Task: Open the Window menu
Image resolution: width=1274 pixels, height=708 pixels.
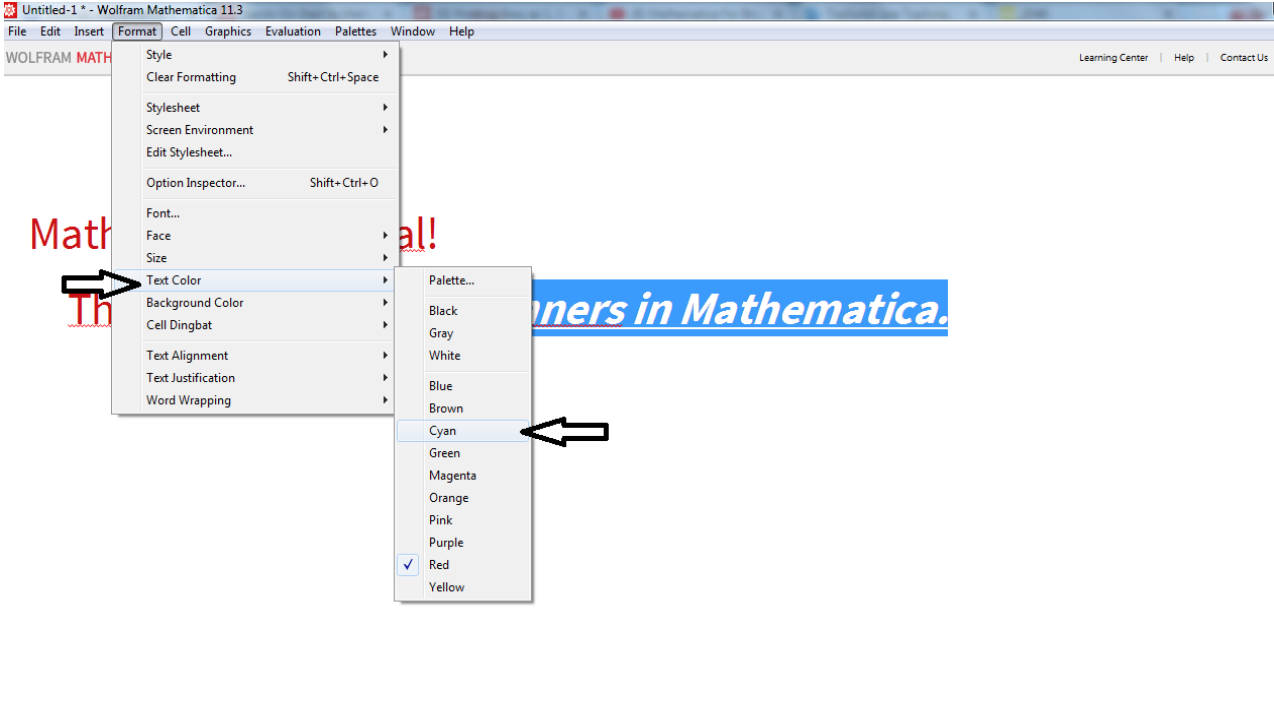Action: tap(413, 31)
